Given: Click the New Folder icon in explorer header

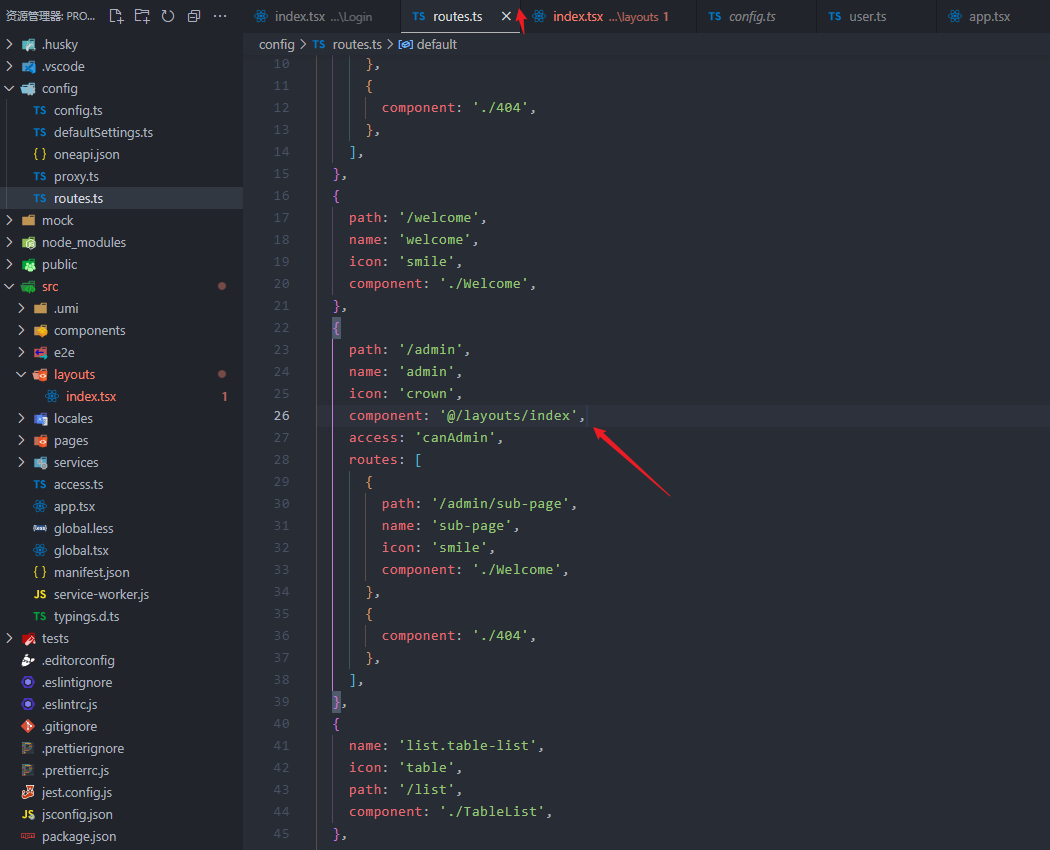Looking at the screenshot, I should click(142, 16).
